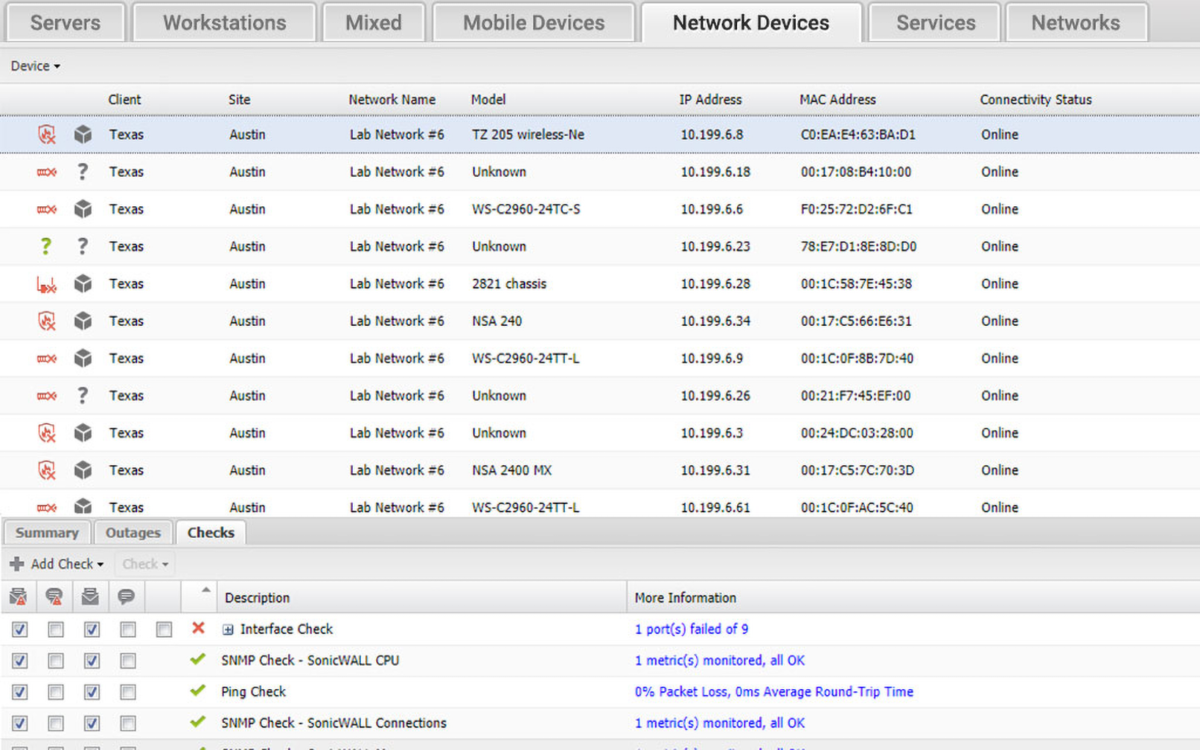
Task: Click the IP address 10.199.6.28
Action: [x=715, y=284]
